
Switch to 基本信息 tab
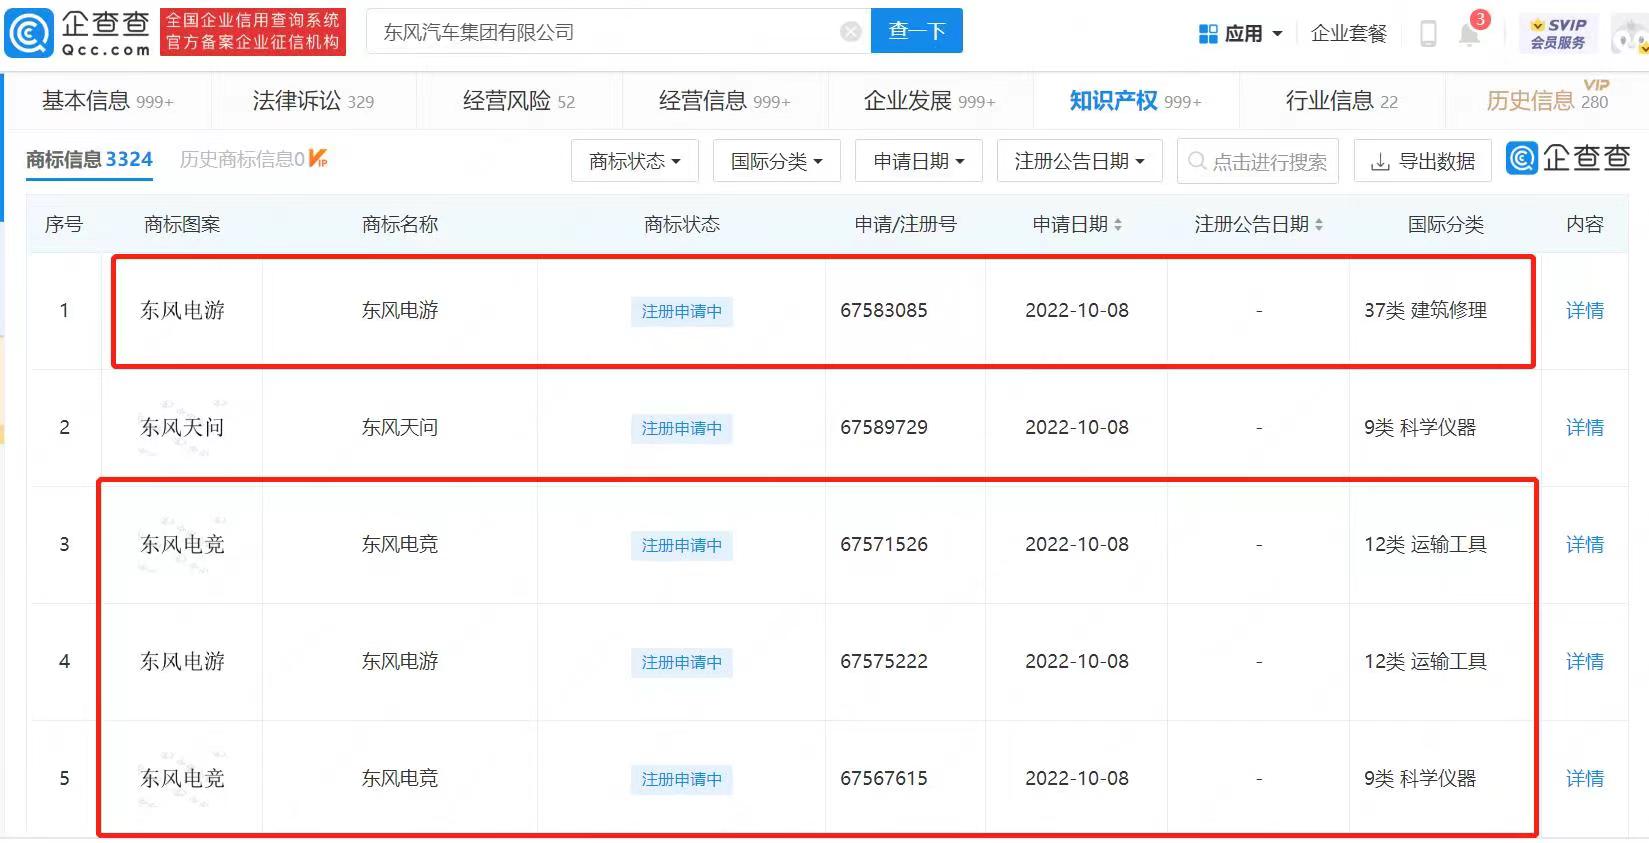click(x=107, y=101)
